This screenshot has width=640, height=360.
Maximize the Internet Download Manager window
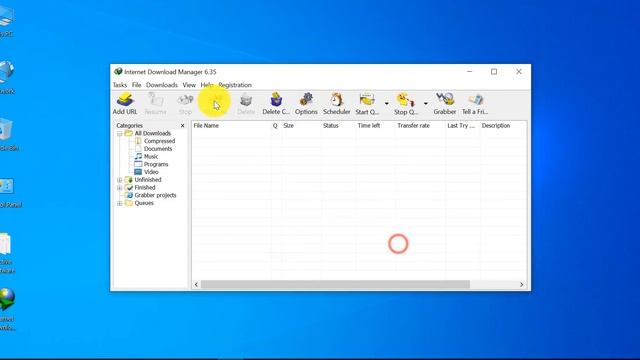coord(494,72)
